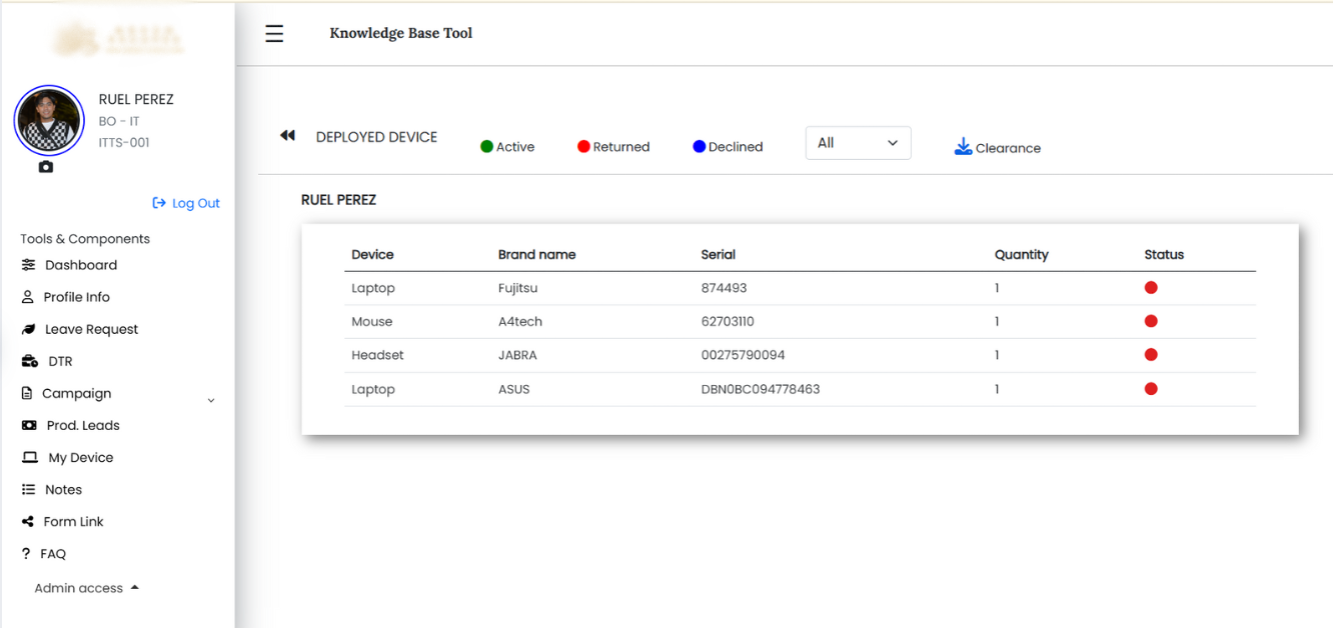
Task: Click the Form Link share icon
Action: pos(28,521)
